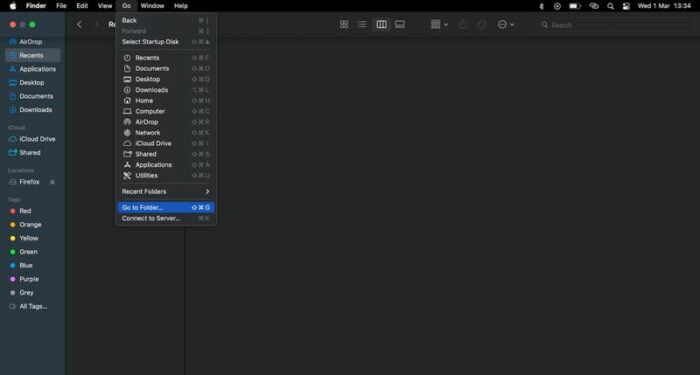The image size is (700, 375).
Task: Open iCloud Drive in the sidebar
Action: 33,139
